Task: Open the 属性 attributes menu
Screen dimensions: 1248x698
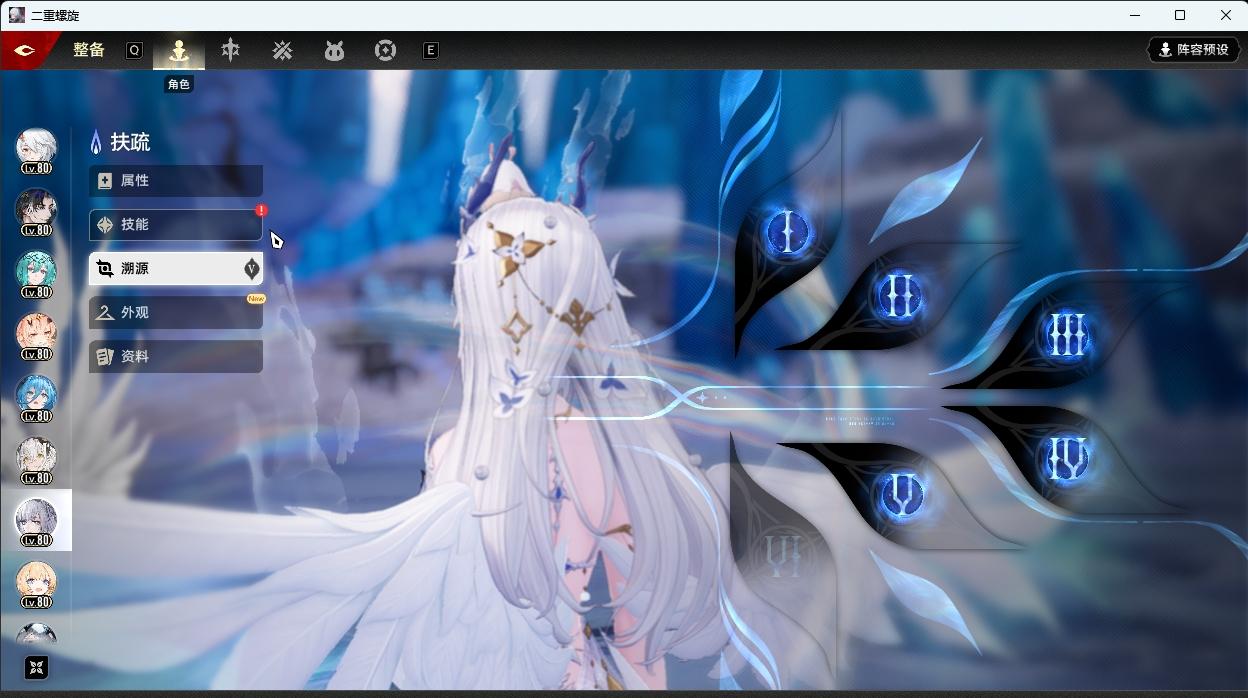Action: tap(176, 181)
